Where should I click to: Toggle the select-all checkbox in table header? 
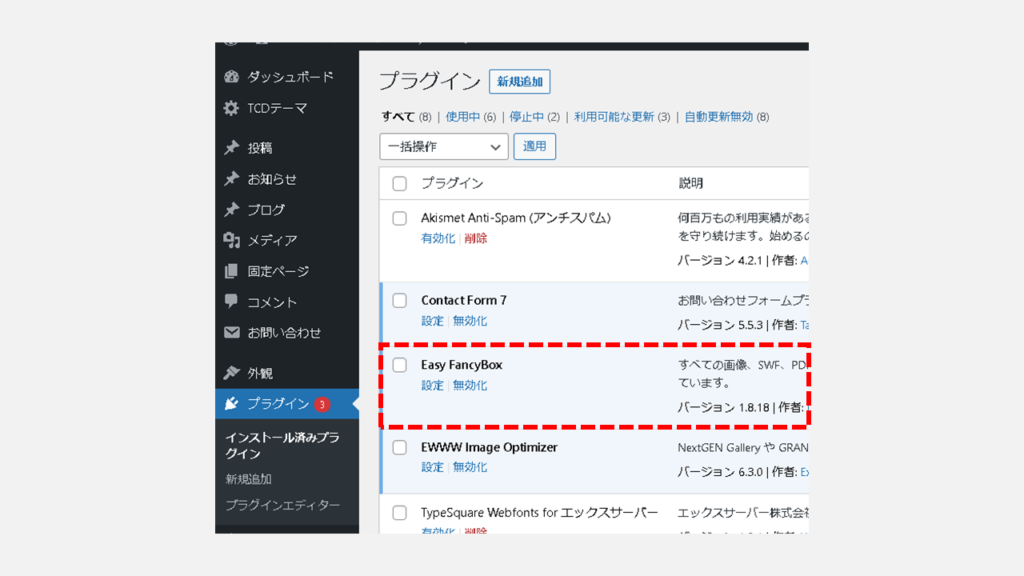pyautogui.click(x=400, y=184)
